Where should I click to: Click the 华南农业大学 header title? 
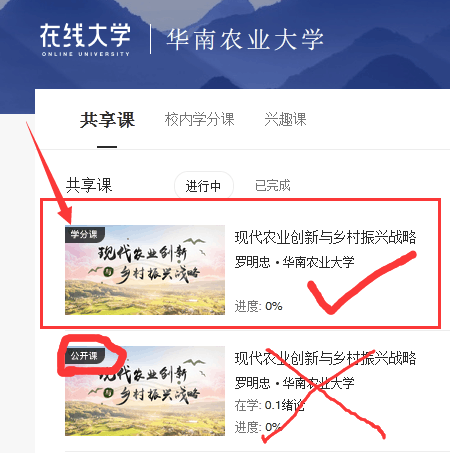click(x=245, y=40)
